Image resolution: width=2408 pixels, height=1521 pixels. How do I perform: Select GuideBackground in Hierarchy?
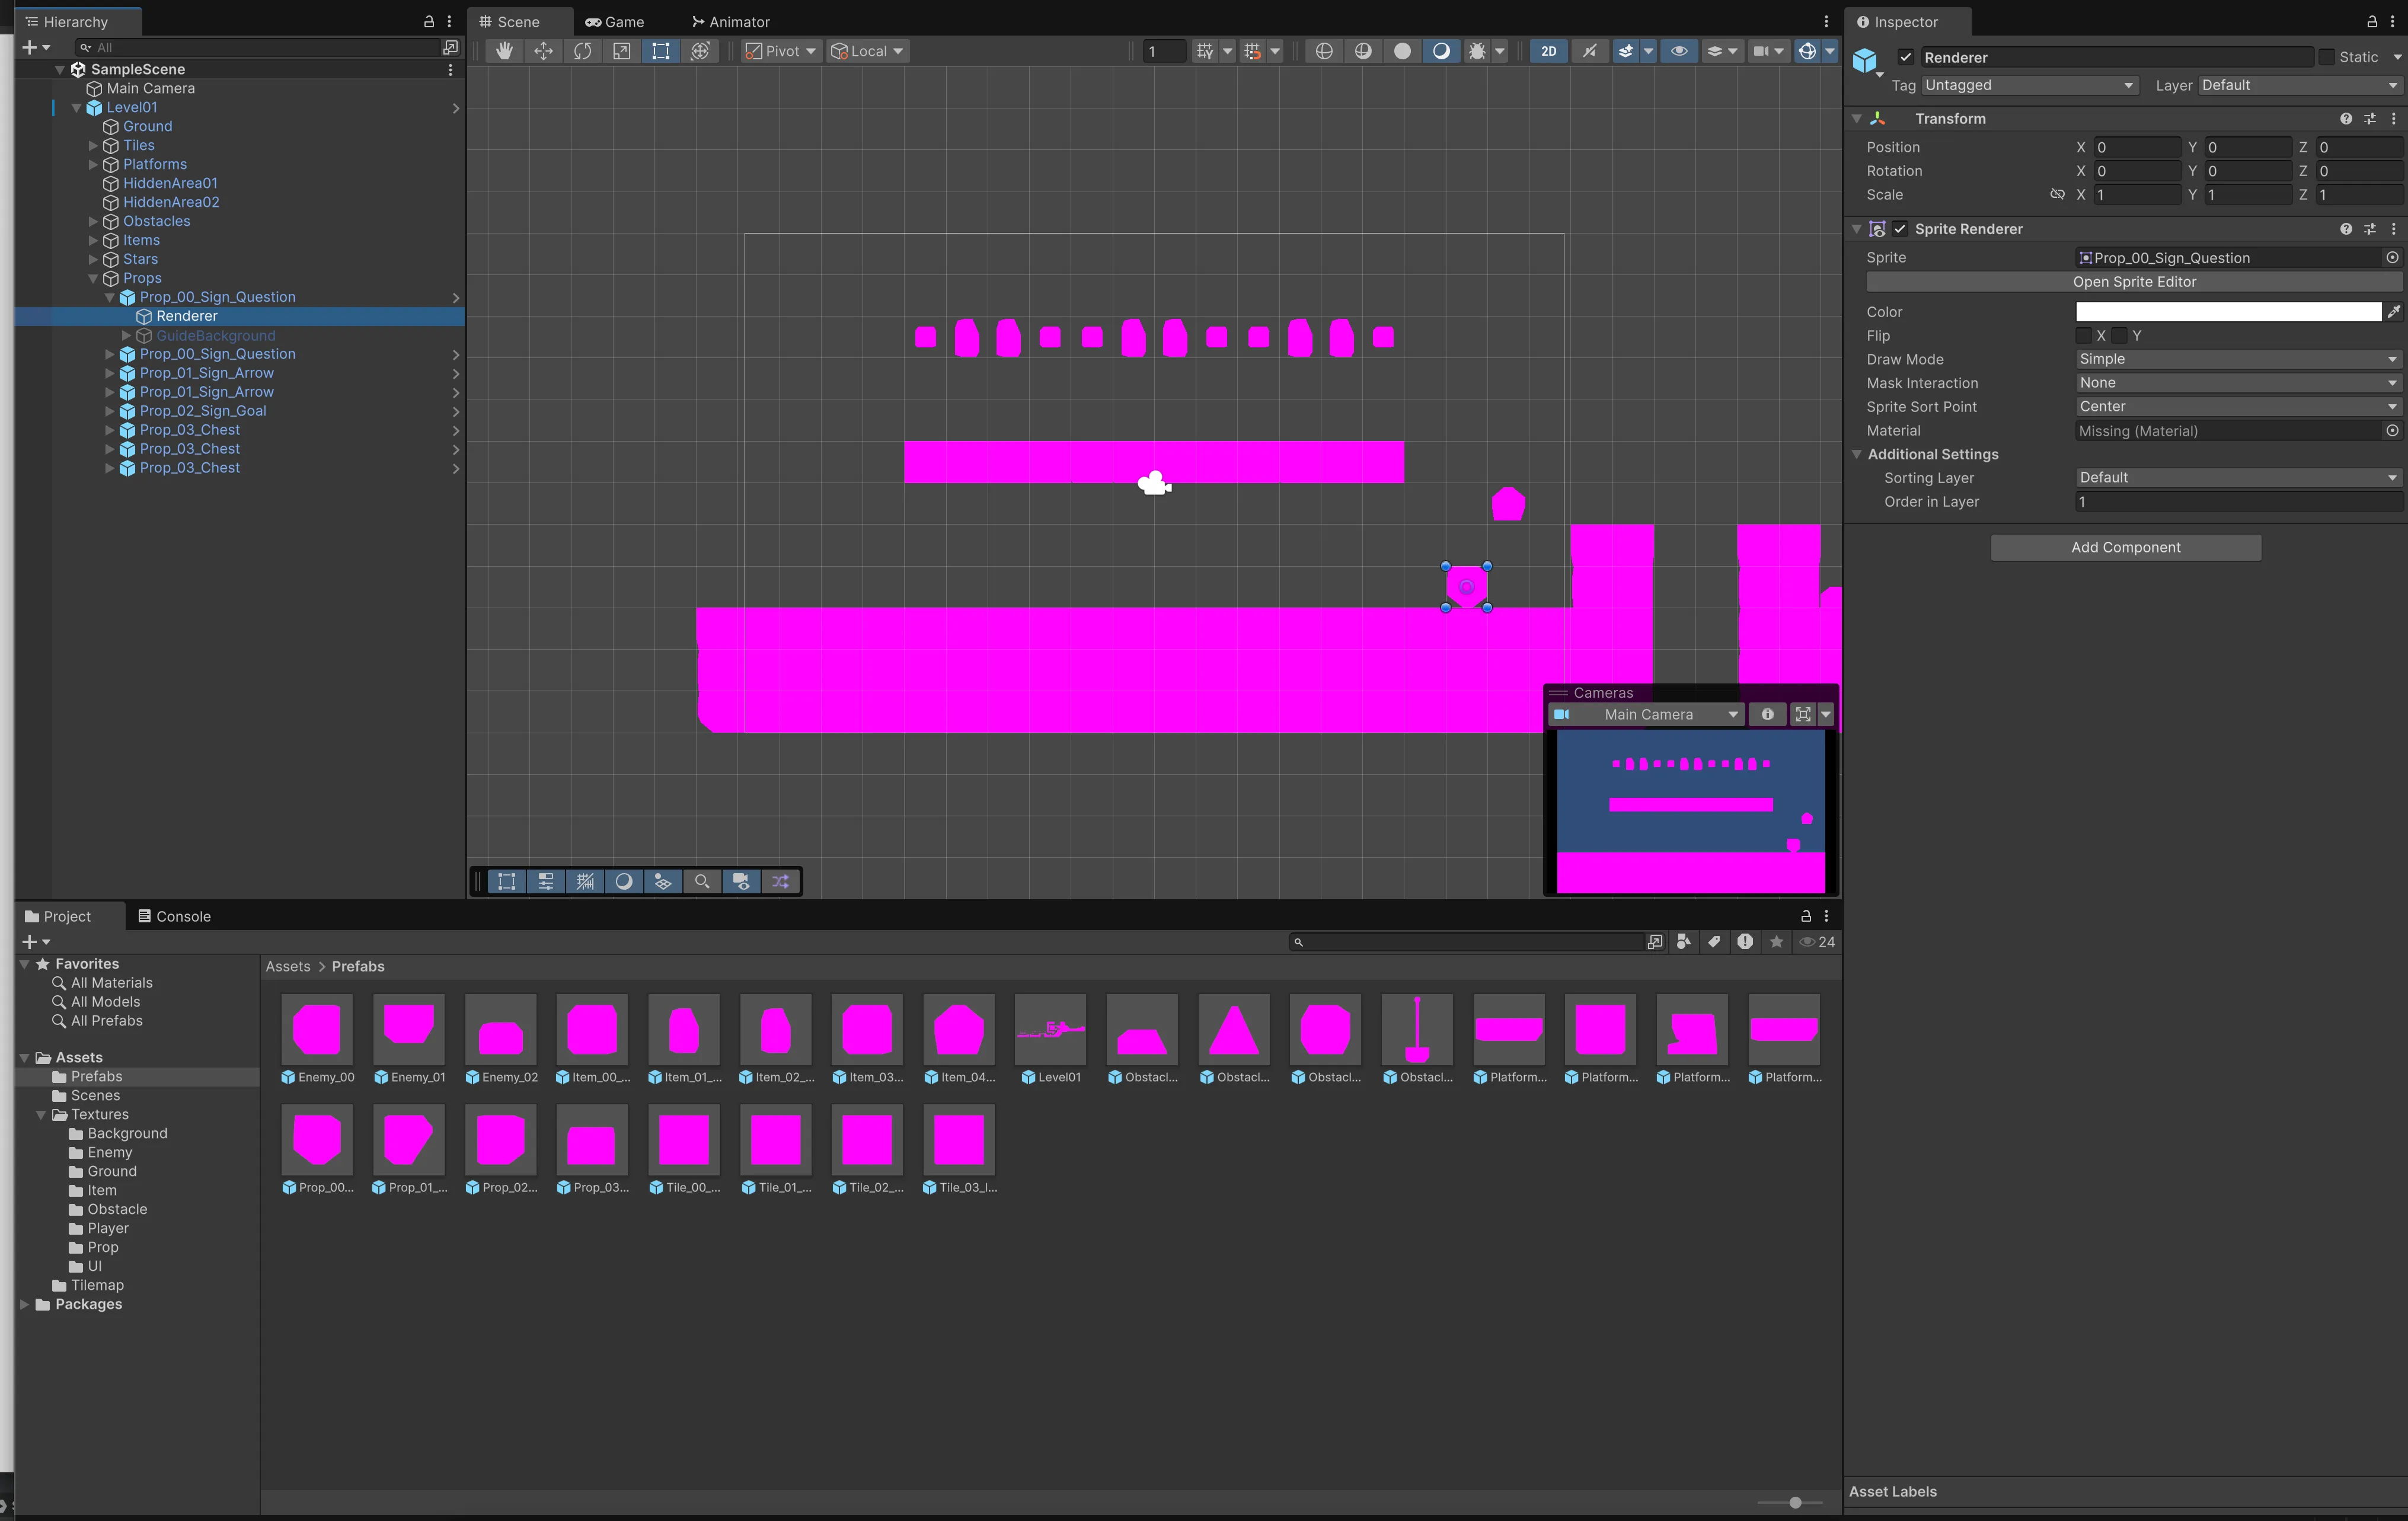215,335
